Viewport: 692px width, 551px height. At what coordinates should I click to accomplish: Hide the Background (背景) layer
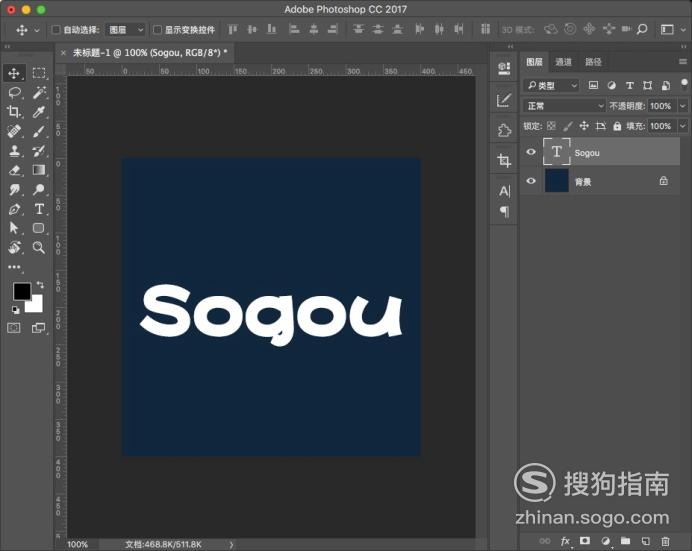[531, 181]
